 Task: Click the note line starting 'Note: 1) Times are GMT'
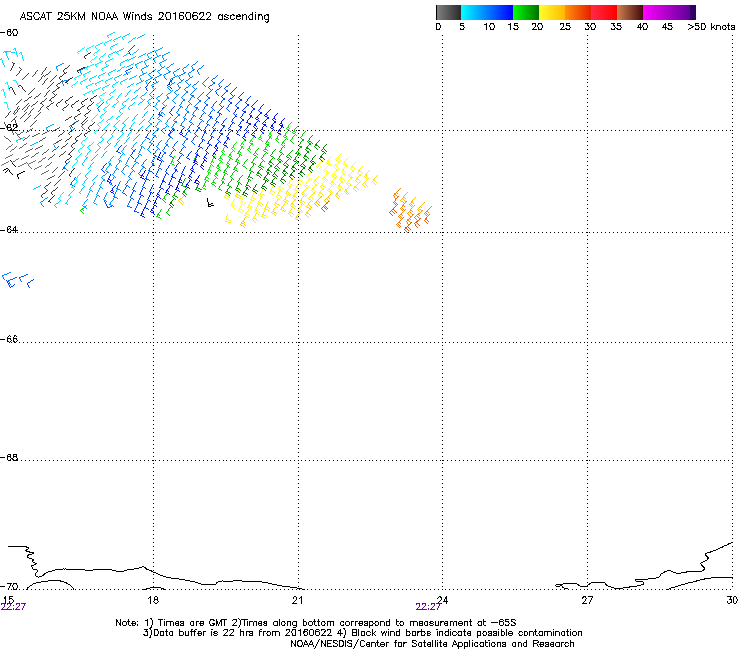(x=316, y=623)
